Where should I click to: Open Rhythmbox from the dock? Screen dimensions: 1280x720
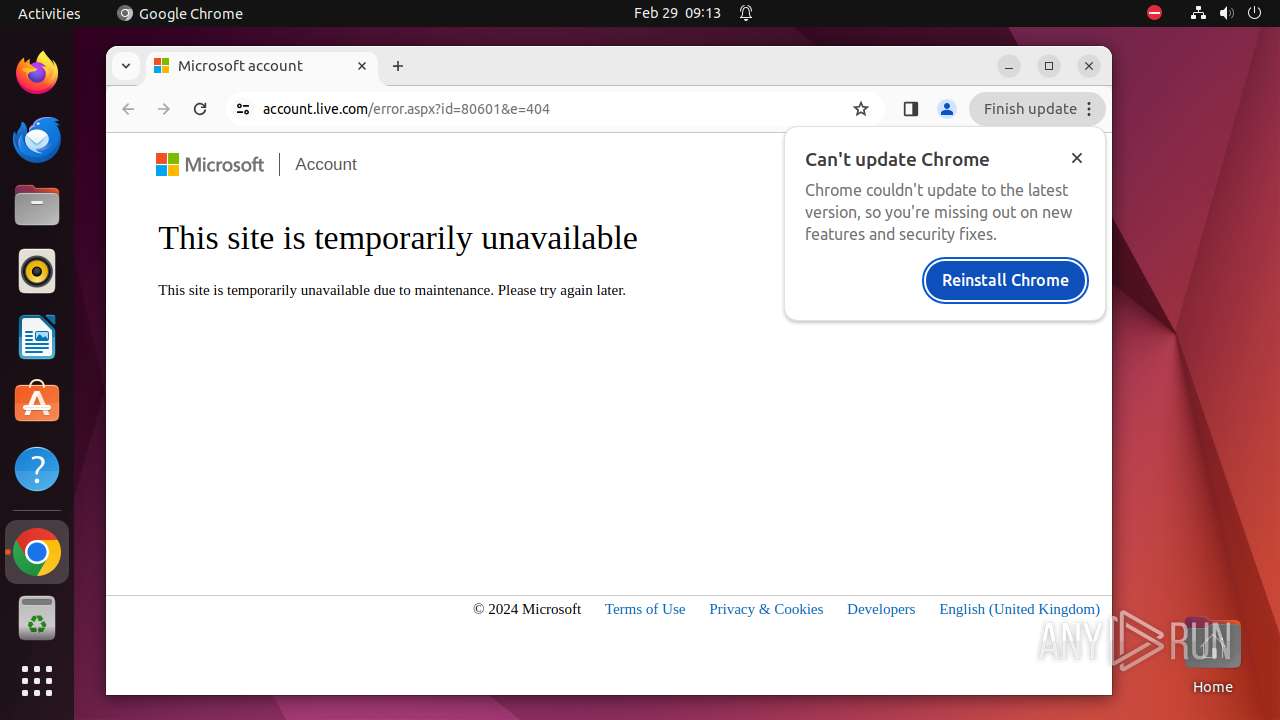click(x=37, y=271)
